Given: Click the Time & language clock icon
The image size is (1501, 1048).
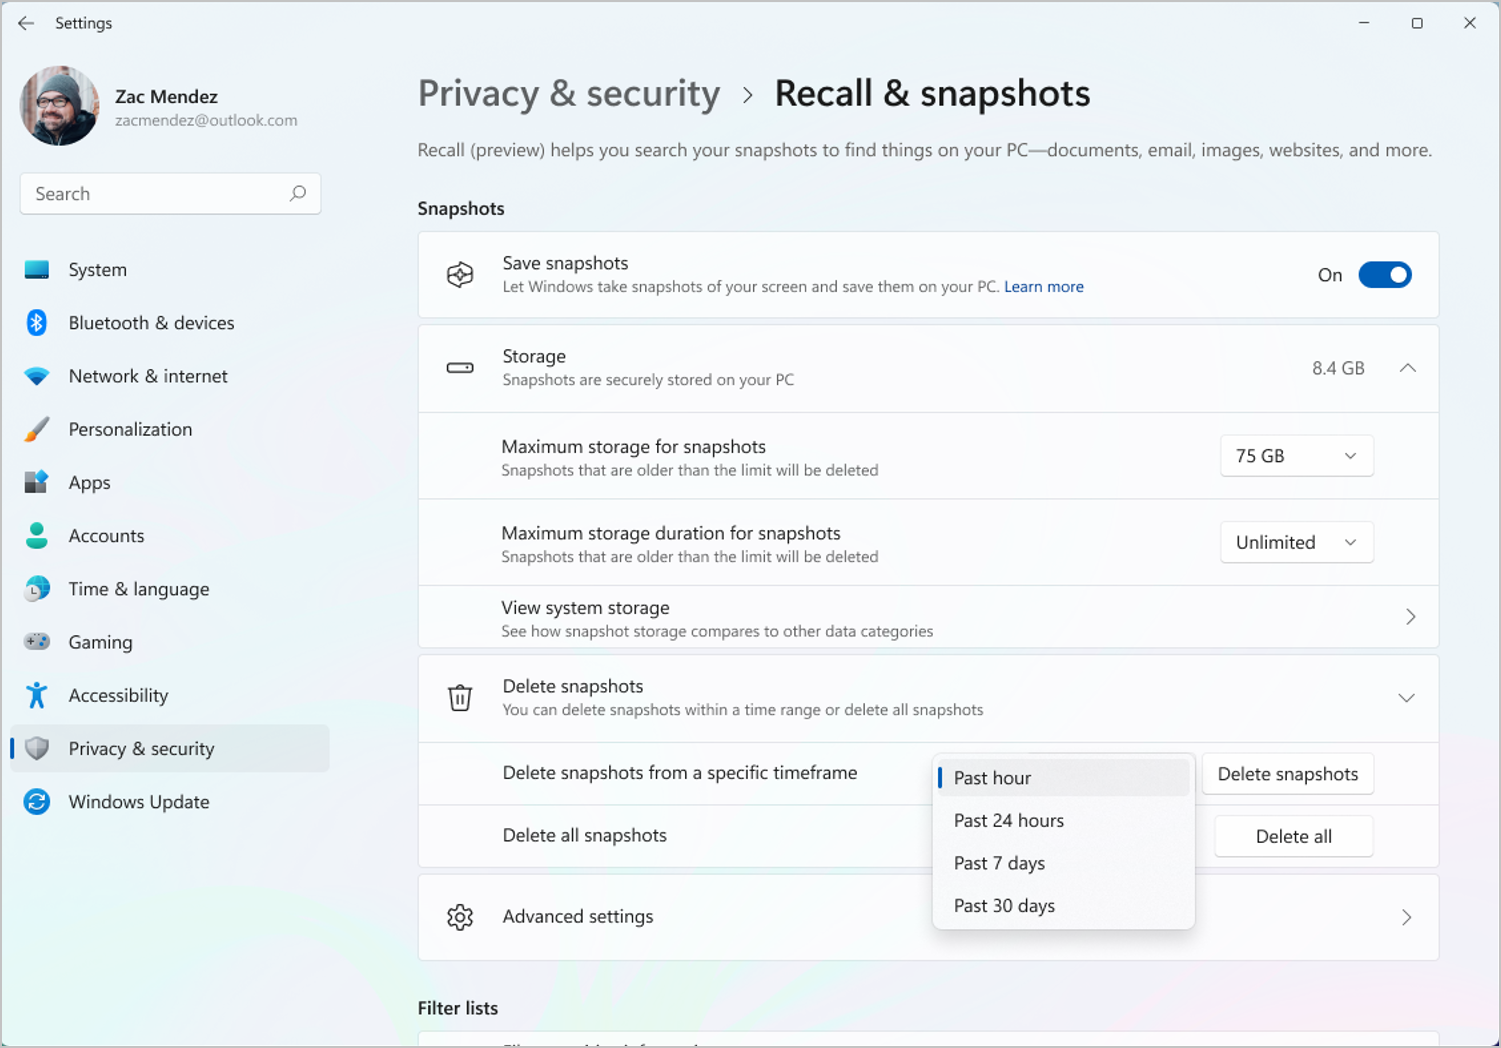Looking at the screenshot, I should click(x=37, y=588).
